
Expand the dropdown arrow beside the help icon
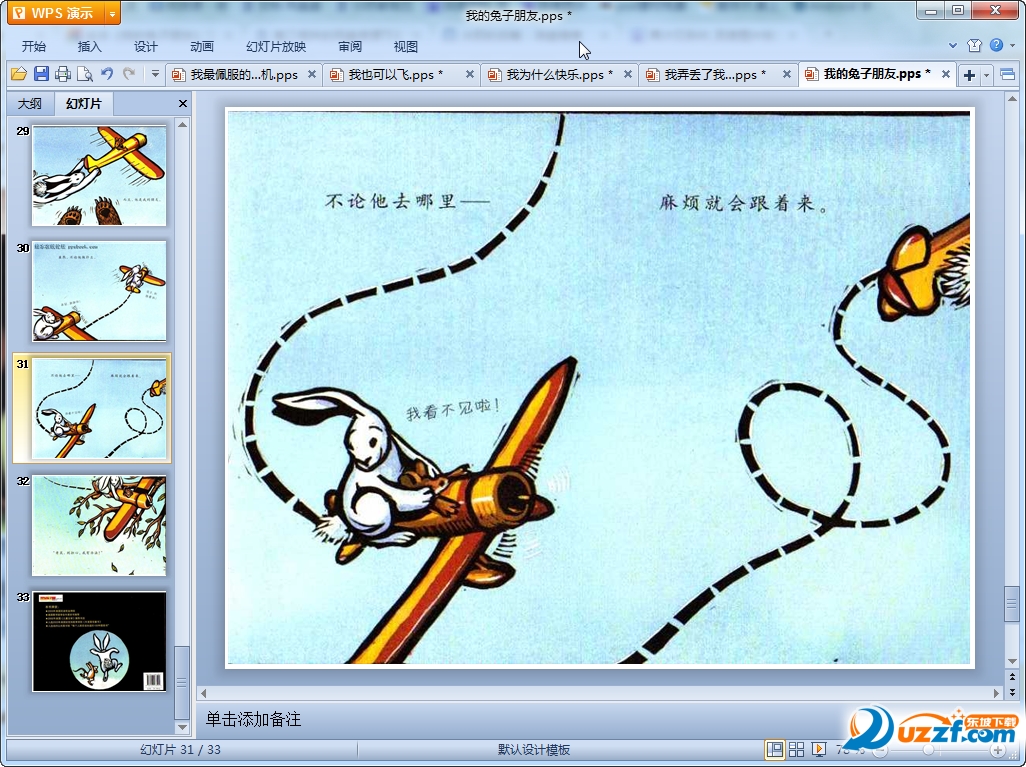[x=1012, y=45]
